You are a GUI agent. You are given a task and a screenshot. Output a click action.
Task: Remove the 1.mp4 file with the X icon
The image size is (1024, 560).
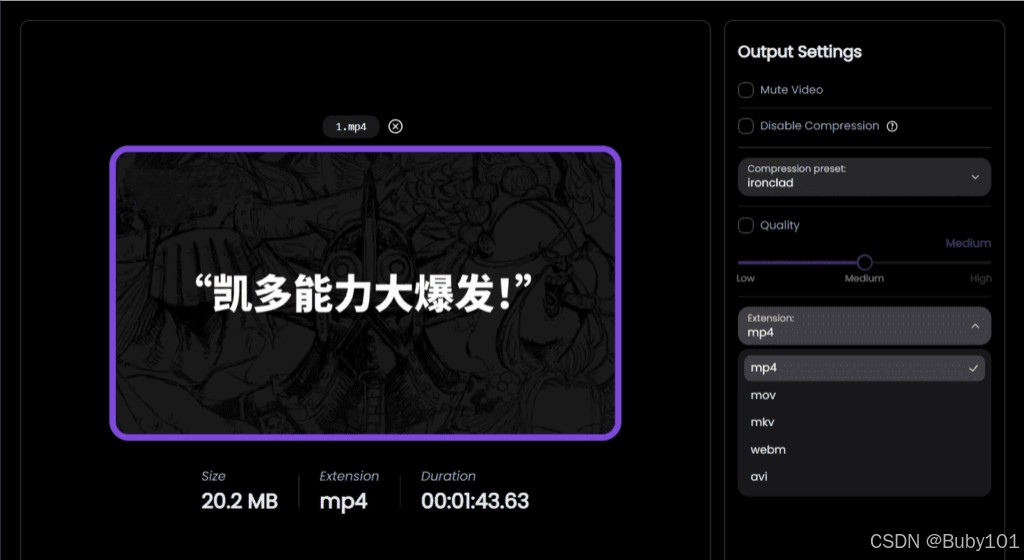[x=395, y=127]
